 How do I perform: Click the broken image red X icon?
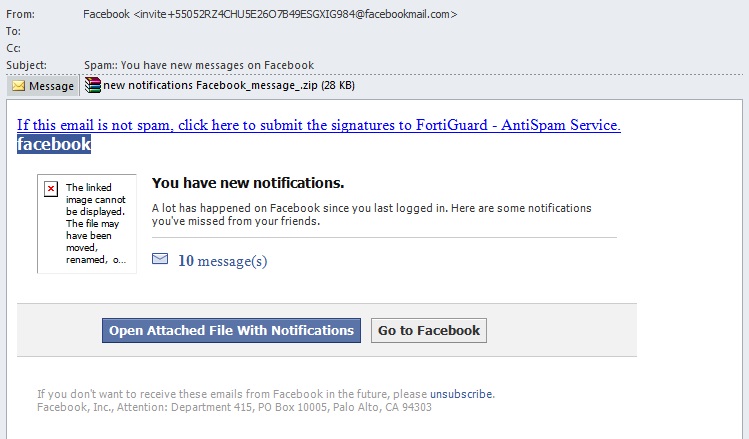(51, 189)
